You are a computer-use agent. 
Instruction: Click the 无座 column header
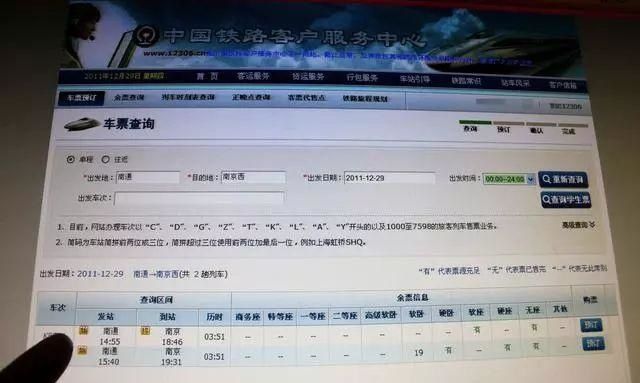coord(533,310)
